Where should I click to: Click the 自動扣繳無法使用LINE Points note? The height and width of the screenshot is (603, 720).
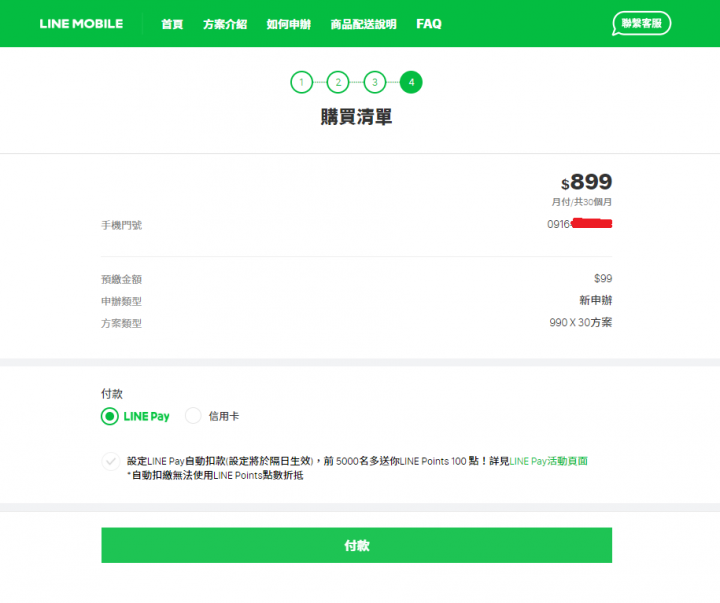(215, 475)
